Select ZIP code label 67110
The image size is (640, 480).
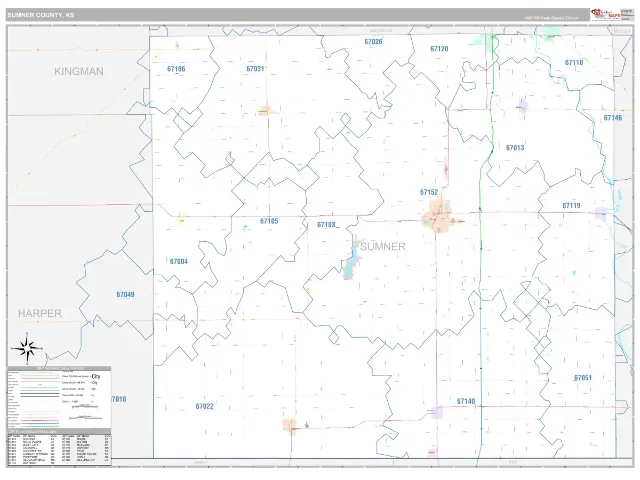coord(574,63)
